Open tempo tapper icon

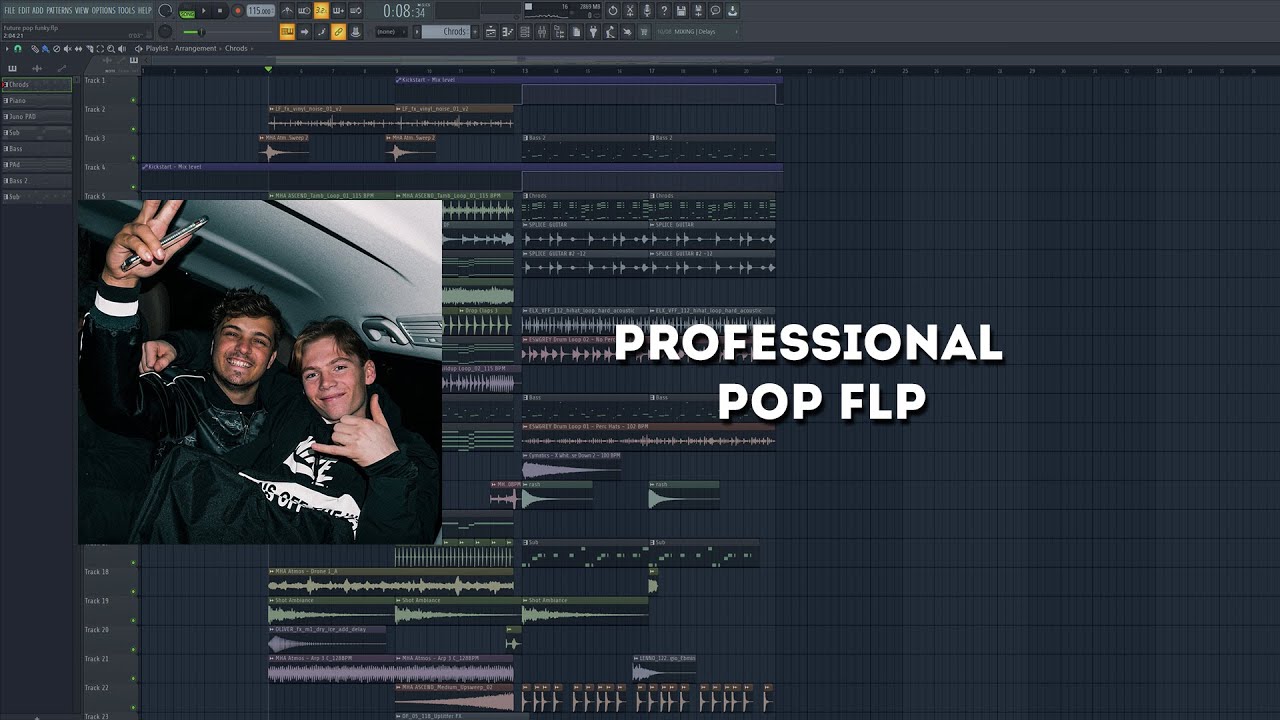[610, 32]
